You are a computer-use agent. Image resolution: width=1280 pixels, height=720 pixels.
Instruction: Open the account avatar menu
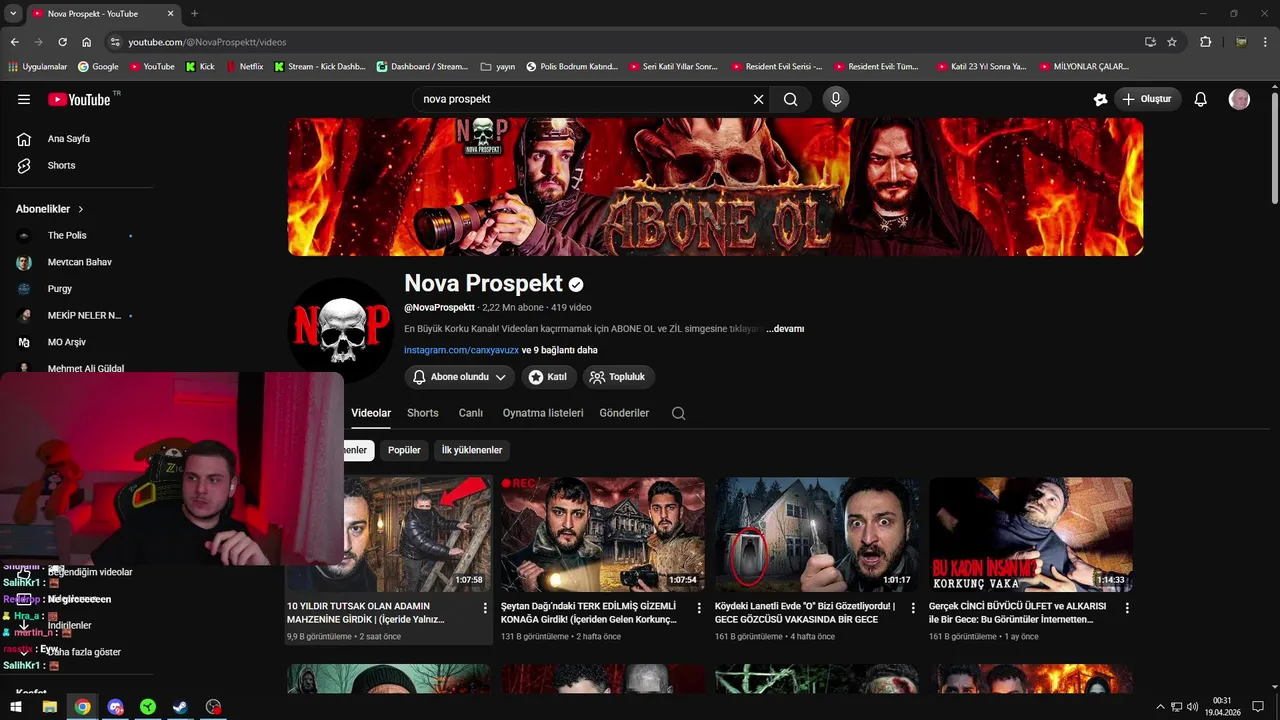coord(1239,99)
